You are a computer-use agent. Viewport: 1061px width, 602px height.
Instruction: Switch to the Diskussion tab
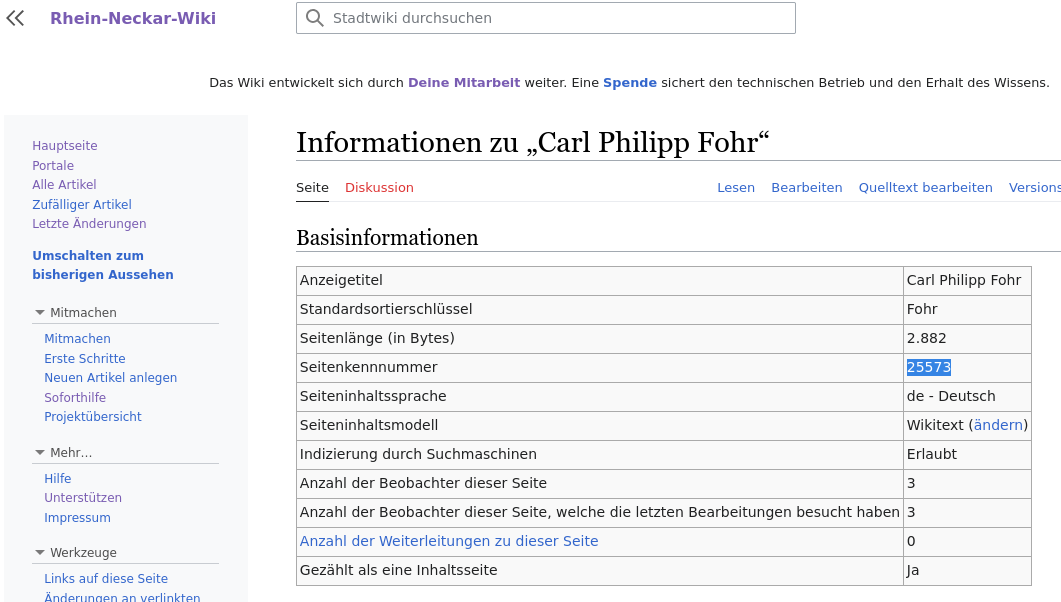pos(379,188)
